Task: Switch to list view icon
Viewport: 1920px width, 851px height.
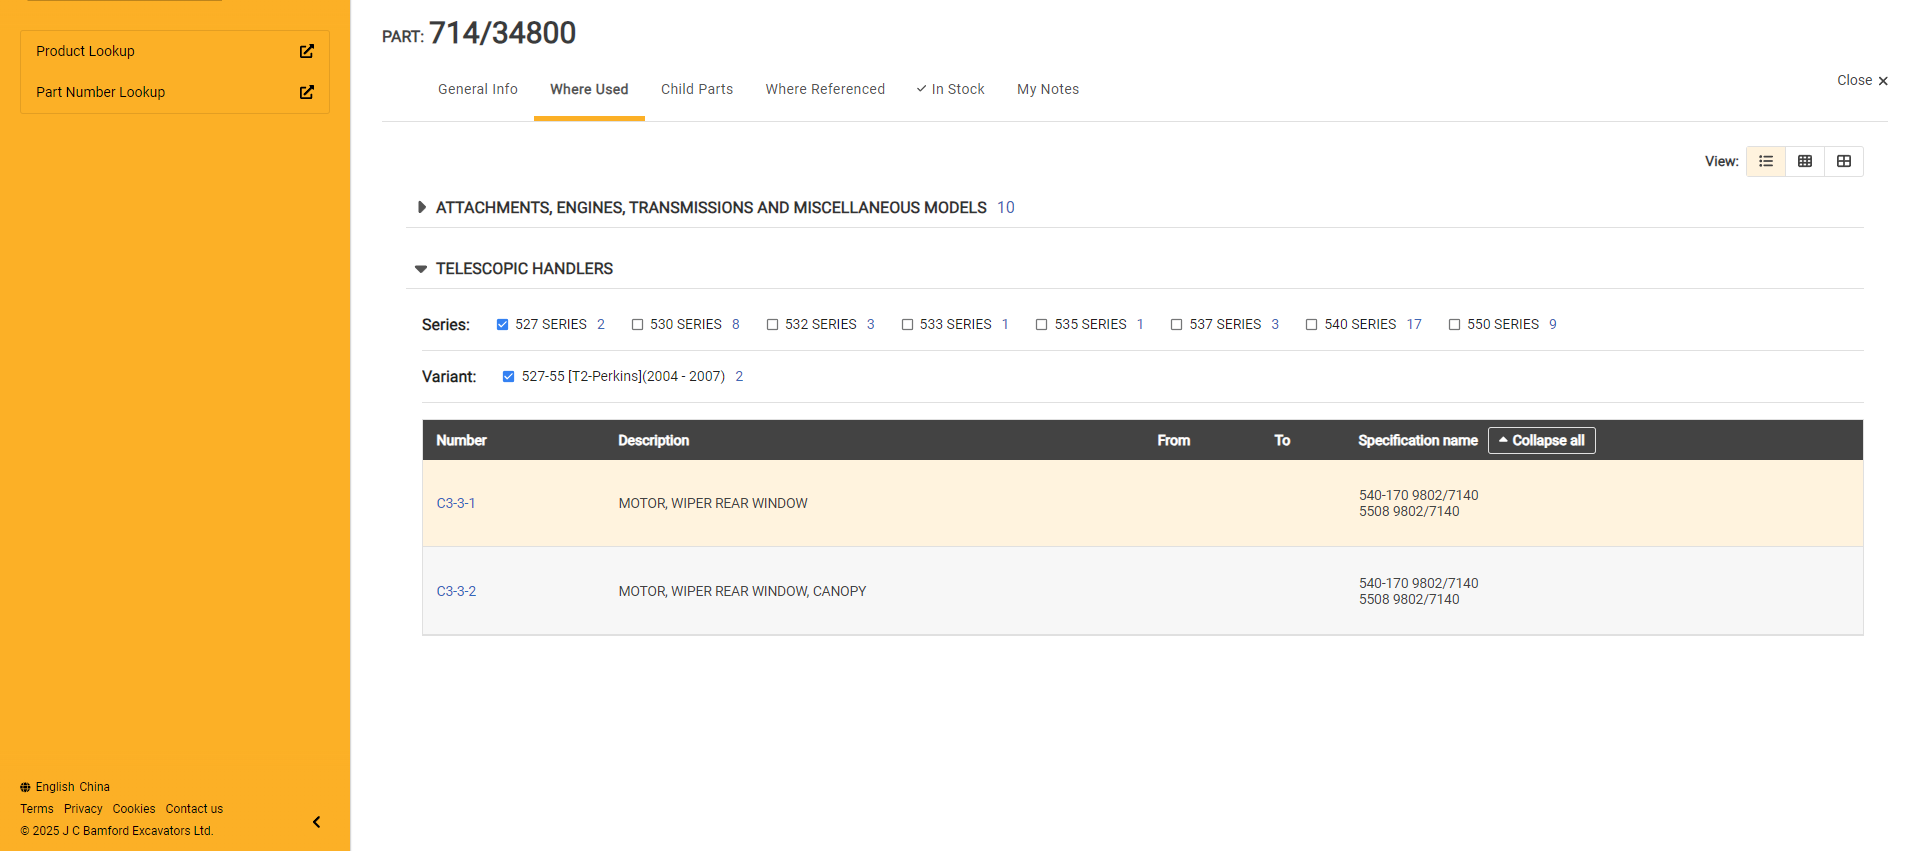Action: coord(1765,161)
